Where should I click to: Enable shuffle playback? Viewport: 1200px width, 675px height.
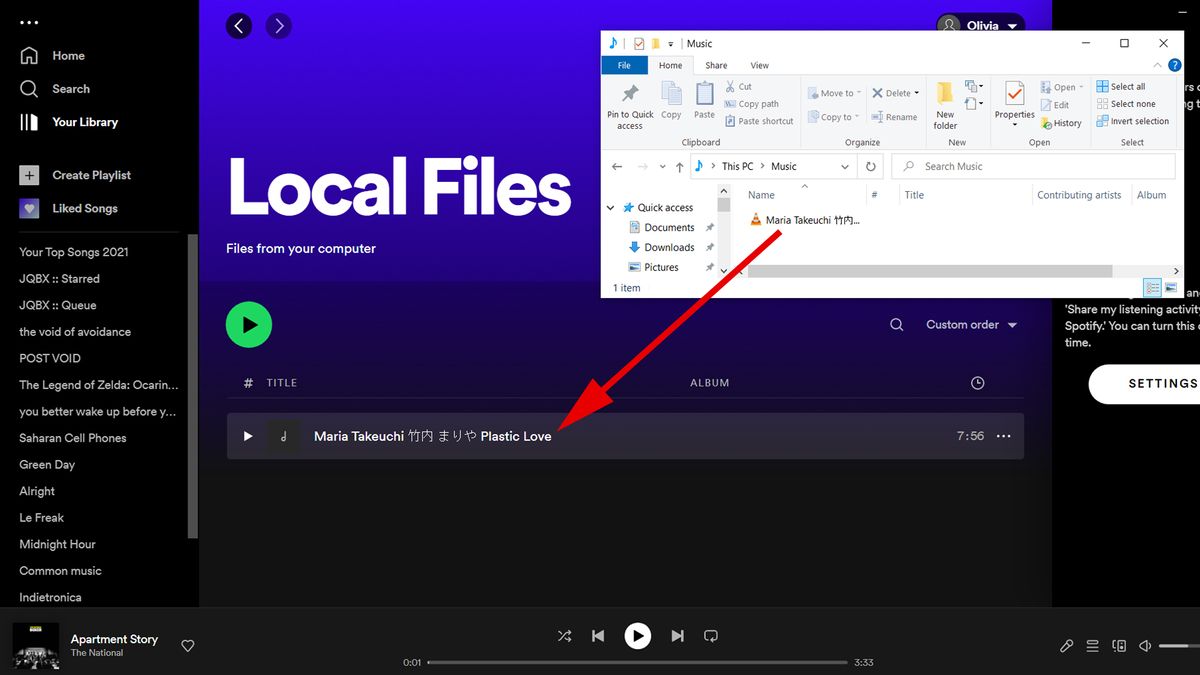pyautogui.click(x=564, y=635)
